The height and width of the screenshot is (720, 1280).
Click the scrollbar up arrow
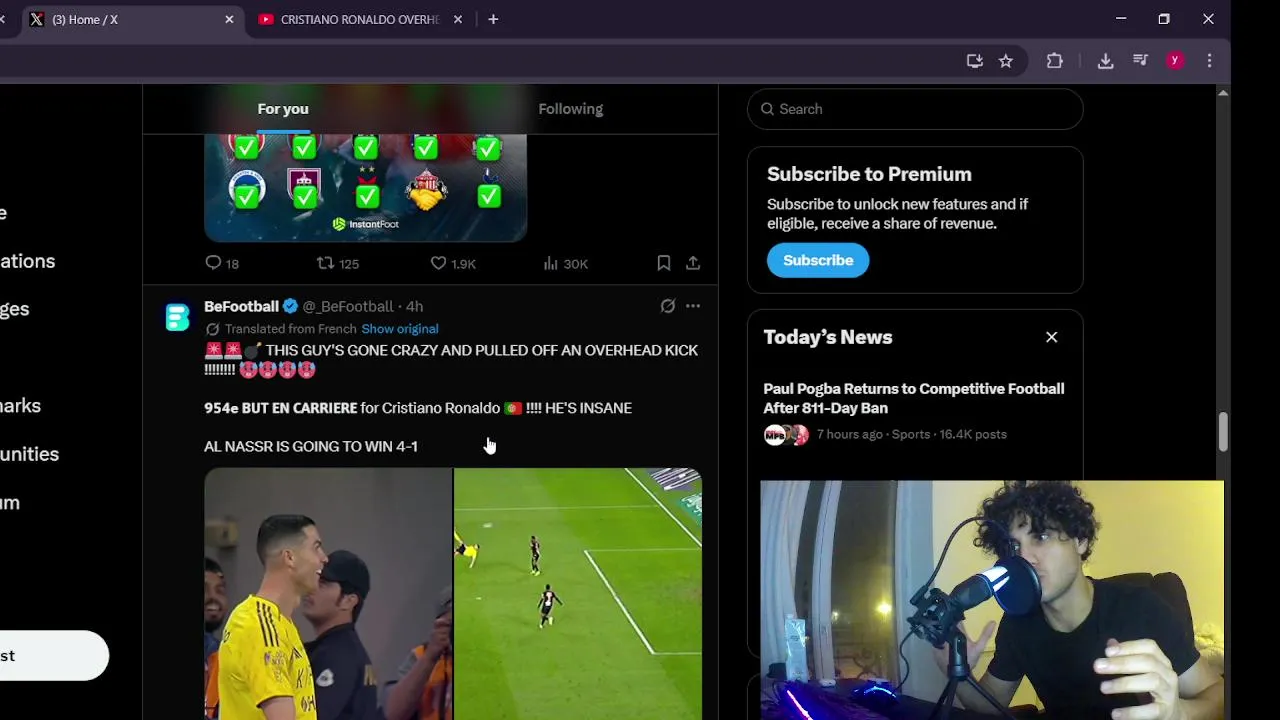(1223, 93)
